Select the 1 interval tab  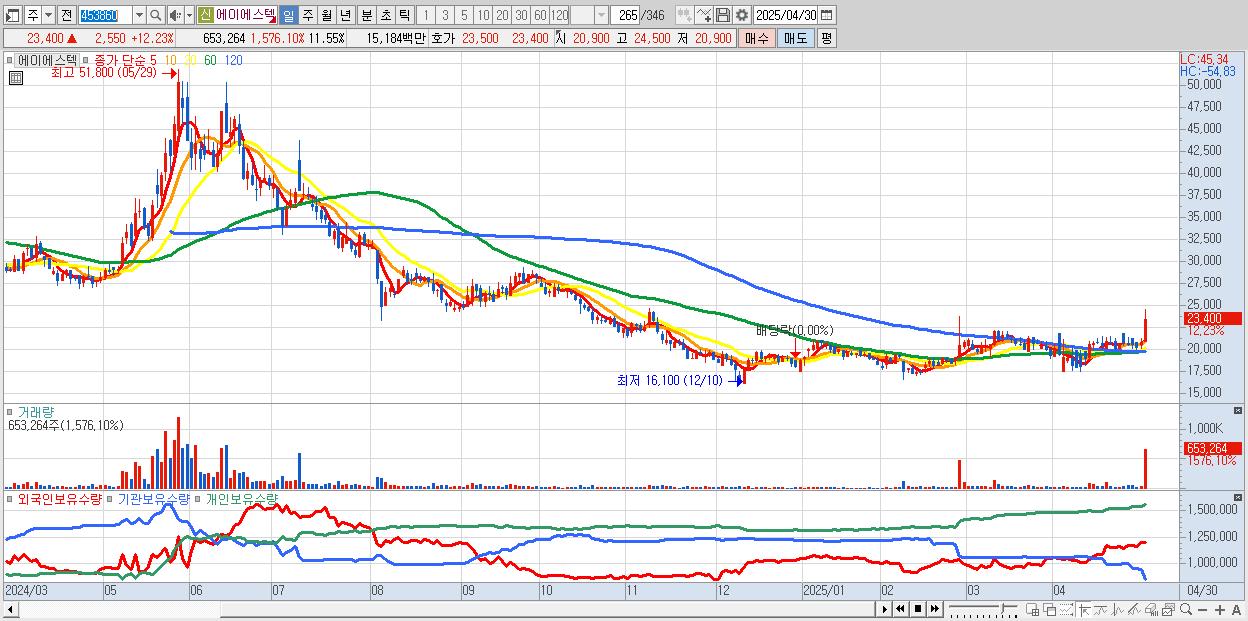426,15
